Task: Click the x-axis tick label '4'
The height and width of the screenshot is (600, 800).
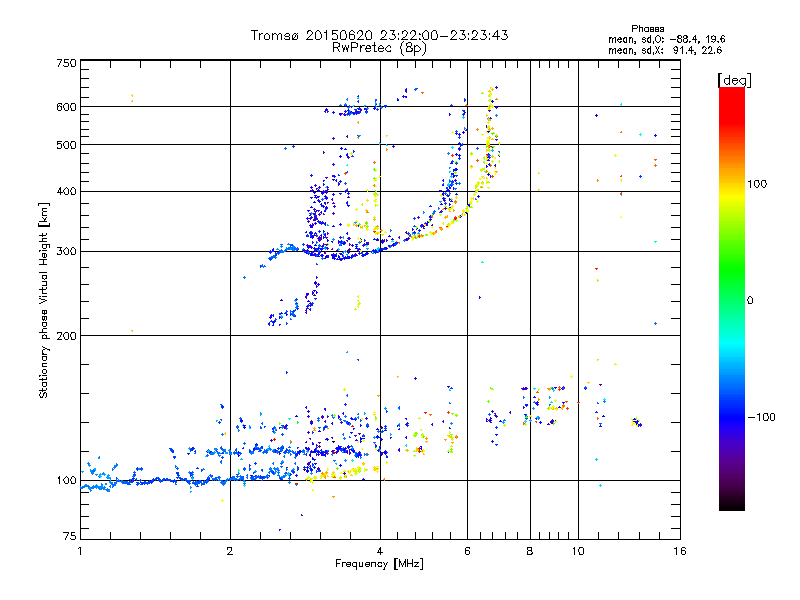Action: click(380, 552)
